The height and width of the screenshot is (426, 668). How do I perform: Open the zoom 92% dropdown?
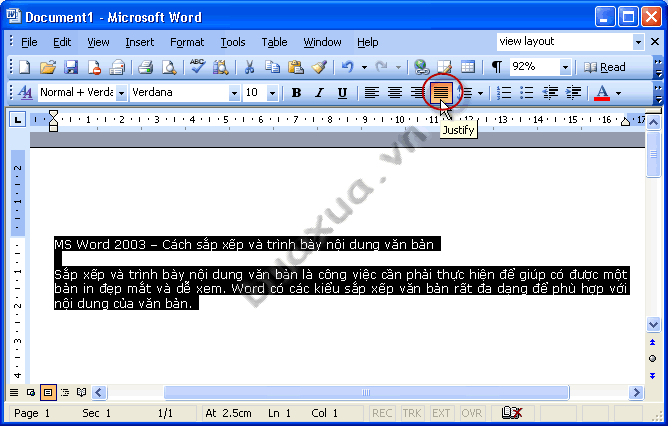565,67
